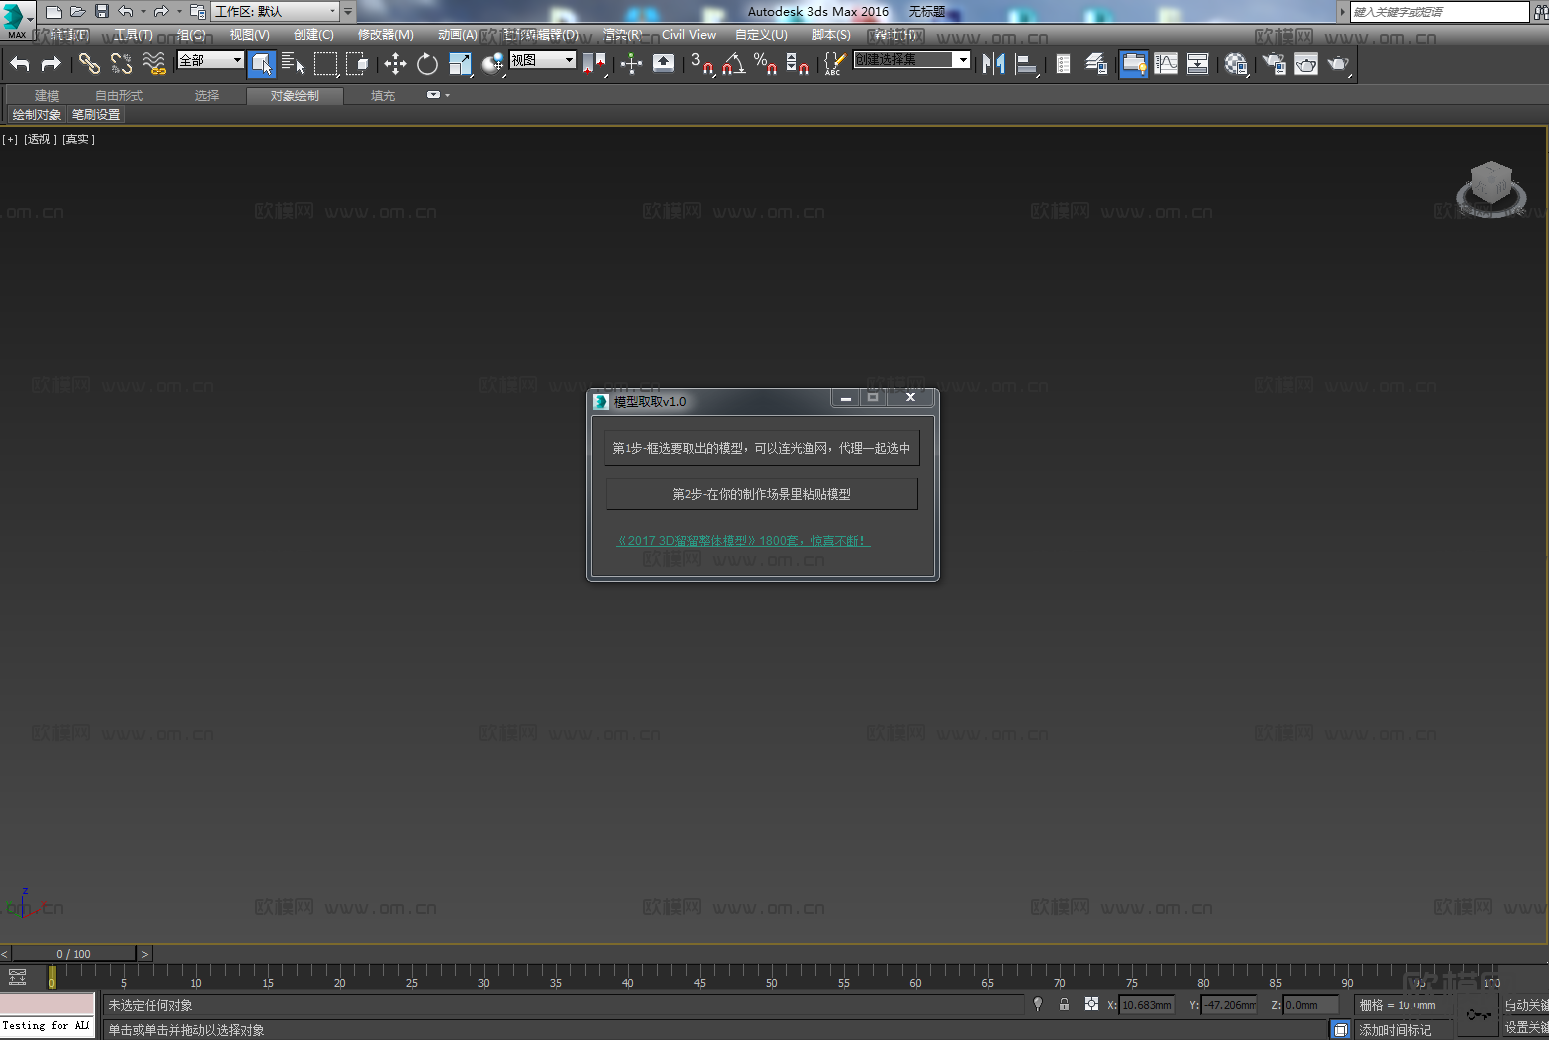Screen dimensions: 1549x1040
Task: Click the Save File icon in quick access bar
Action: pos(102,12)
